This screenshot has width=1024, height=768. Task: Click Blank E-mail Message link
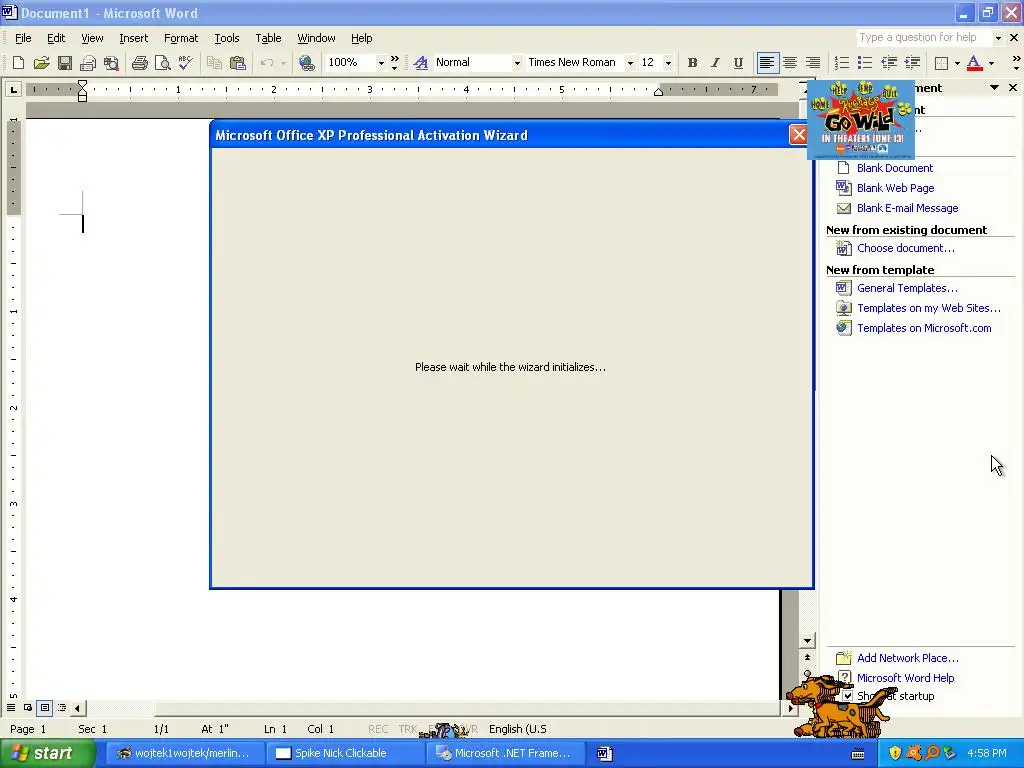click(x=907, y=208)
